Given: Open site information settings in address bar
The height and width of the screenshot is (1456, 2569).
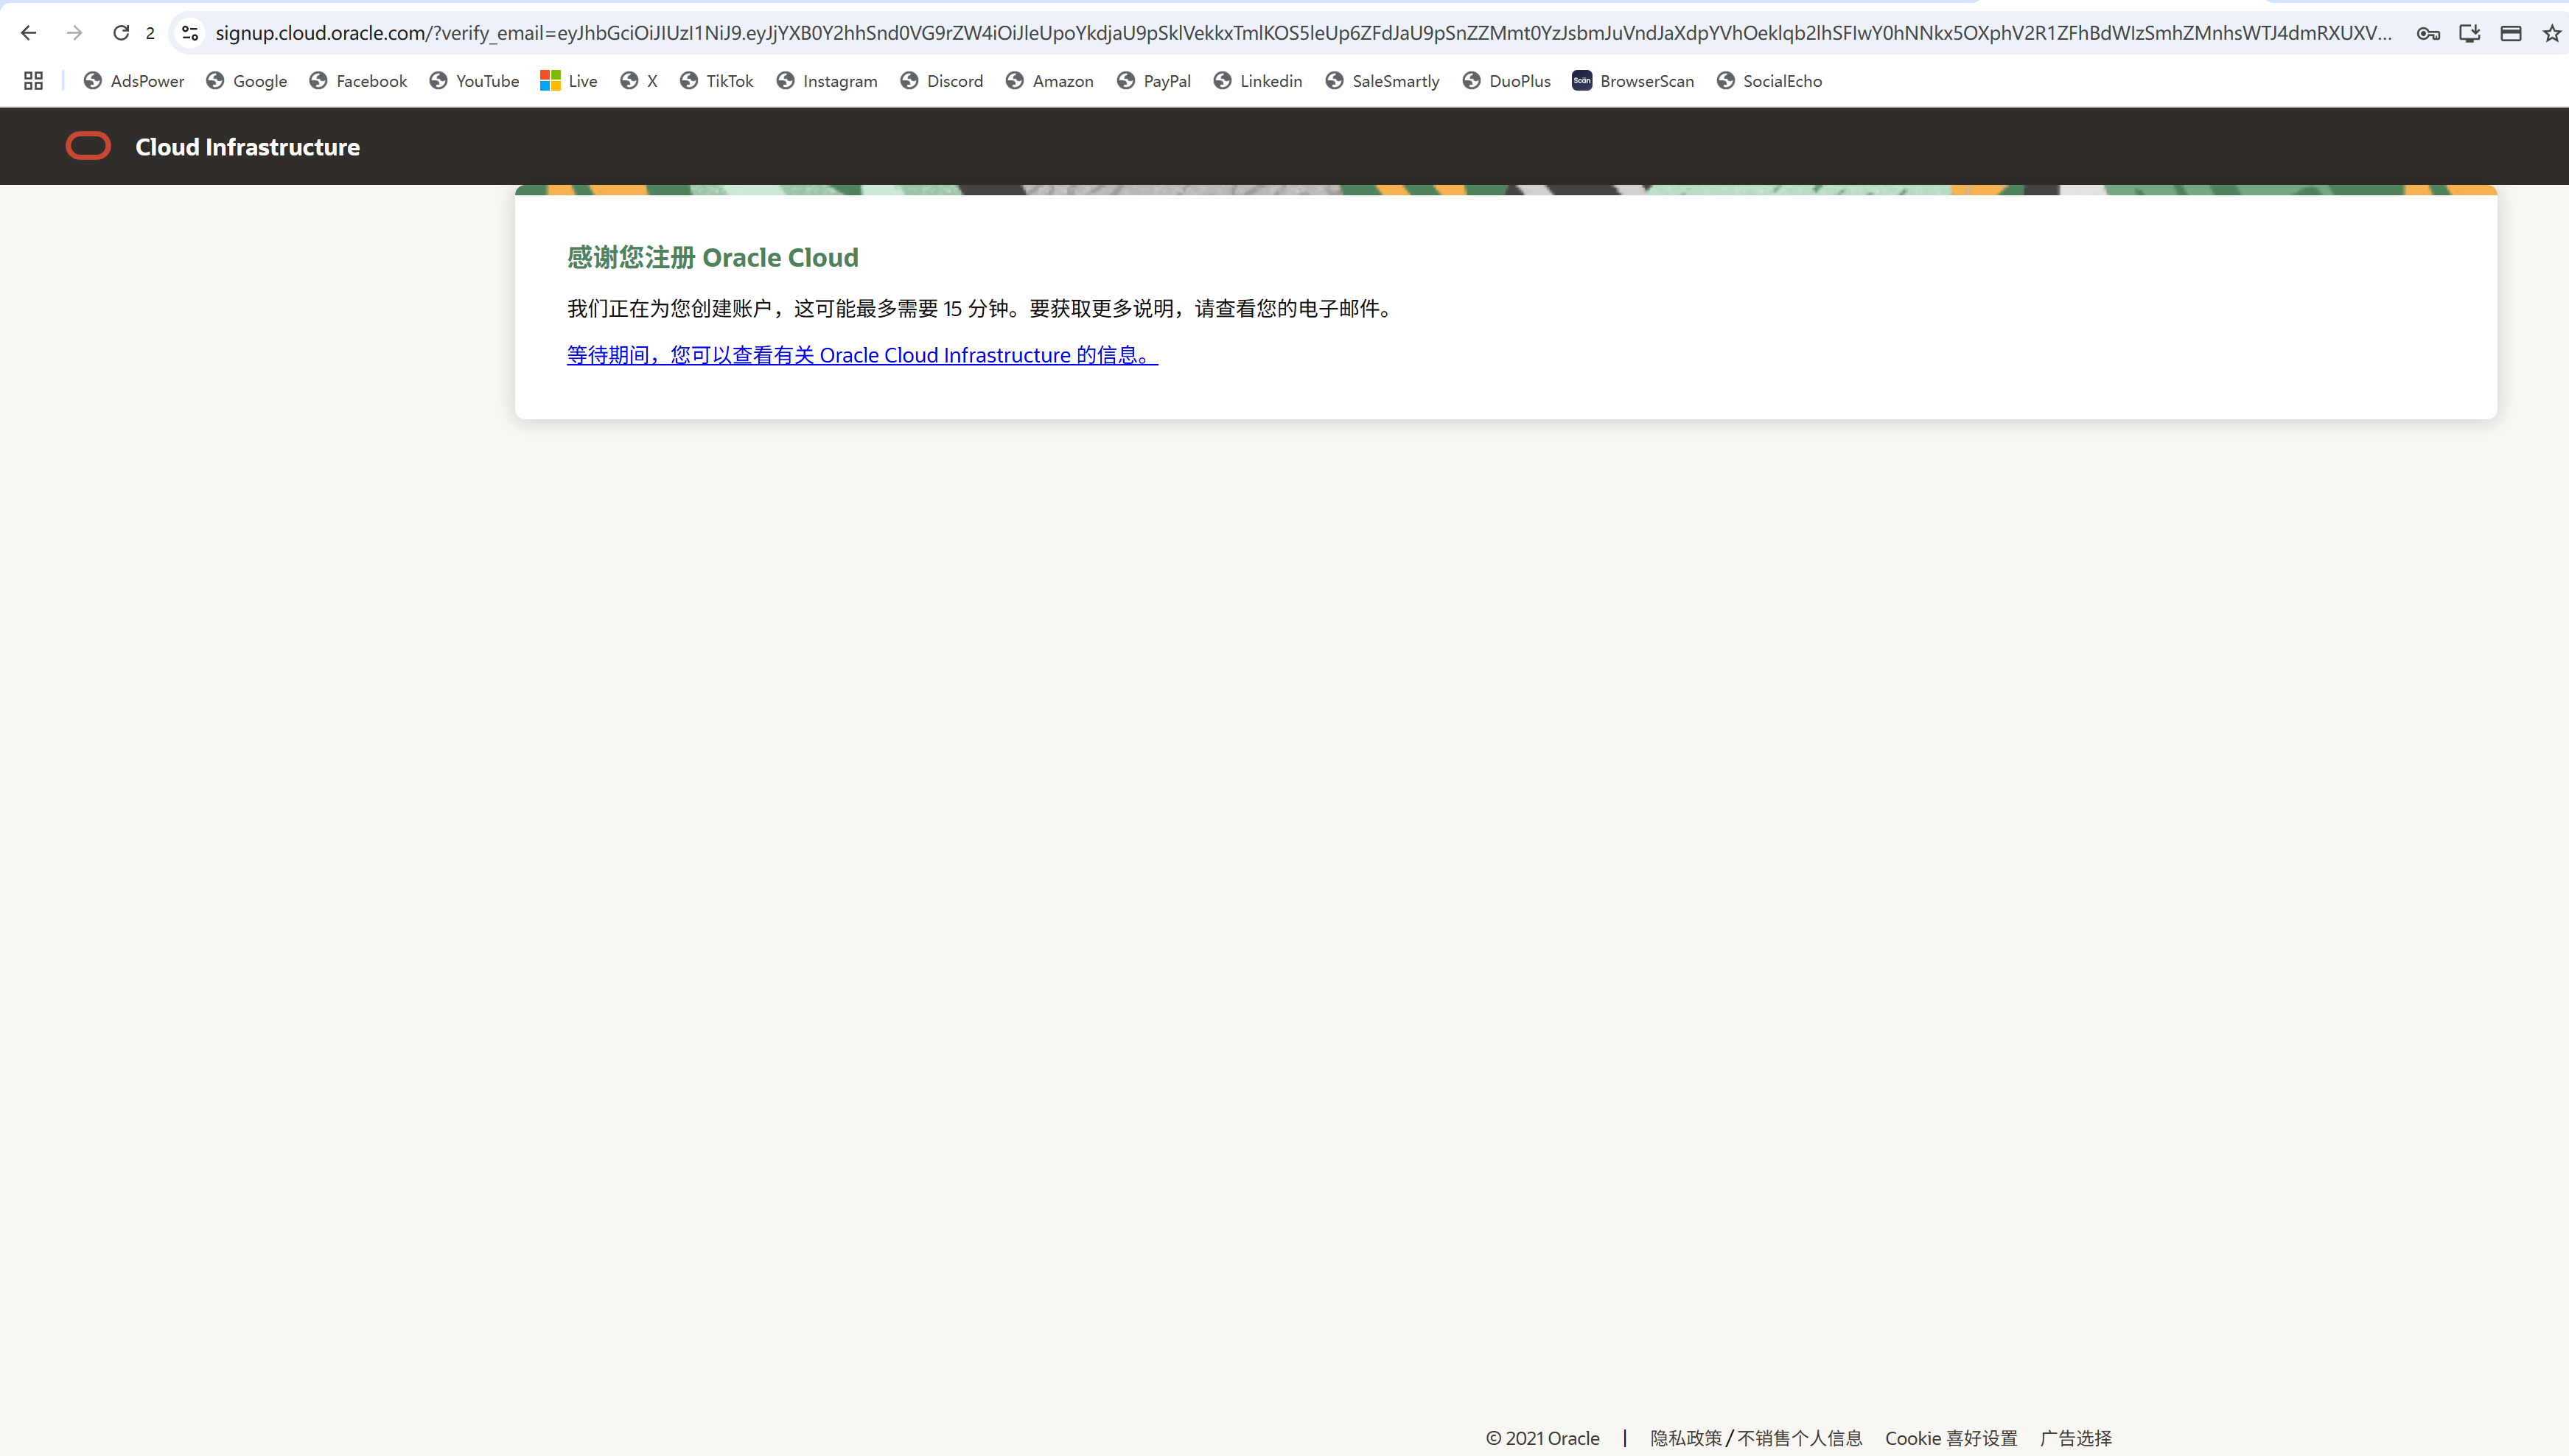Looking at the screenshot, I should 189,32.
